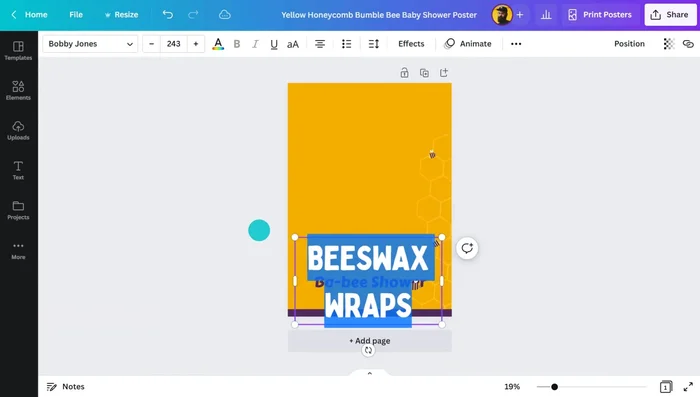Screen dimensions: 700x397
Task: Duplicate the page icon
Action: [424, 73]
